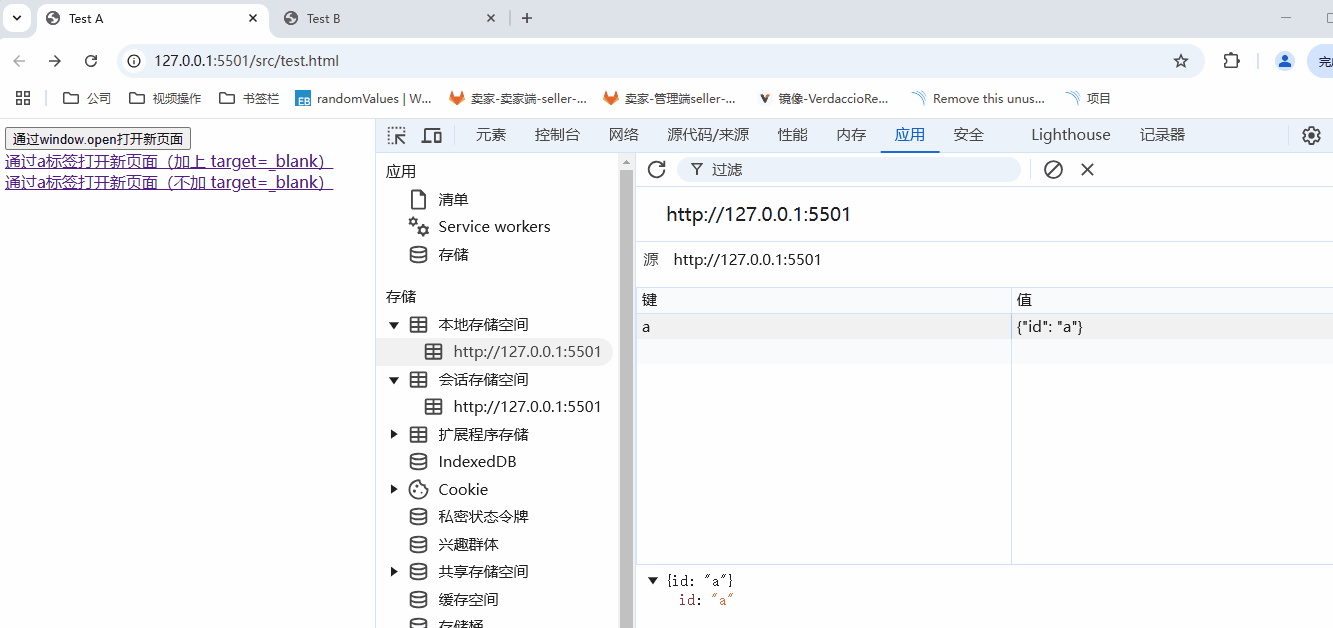Image resolution: width=1333 pixels, height=628 pixels.
Task: Open the extensions puzzle icon
Action: pos(1231,61)
